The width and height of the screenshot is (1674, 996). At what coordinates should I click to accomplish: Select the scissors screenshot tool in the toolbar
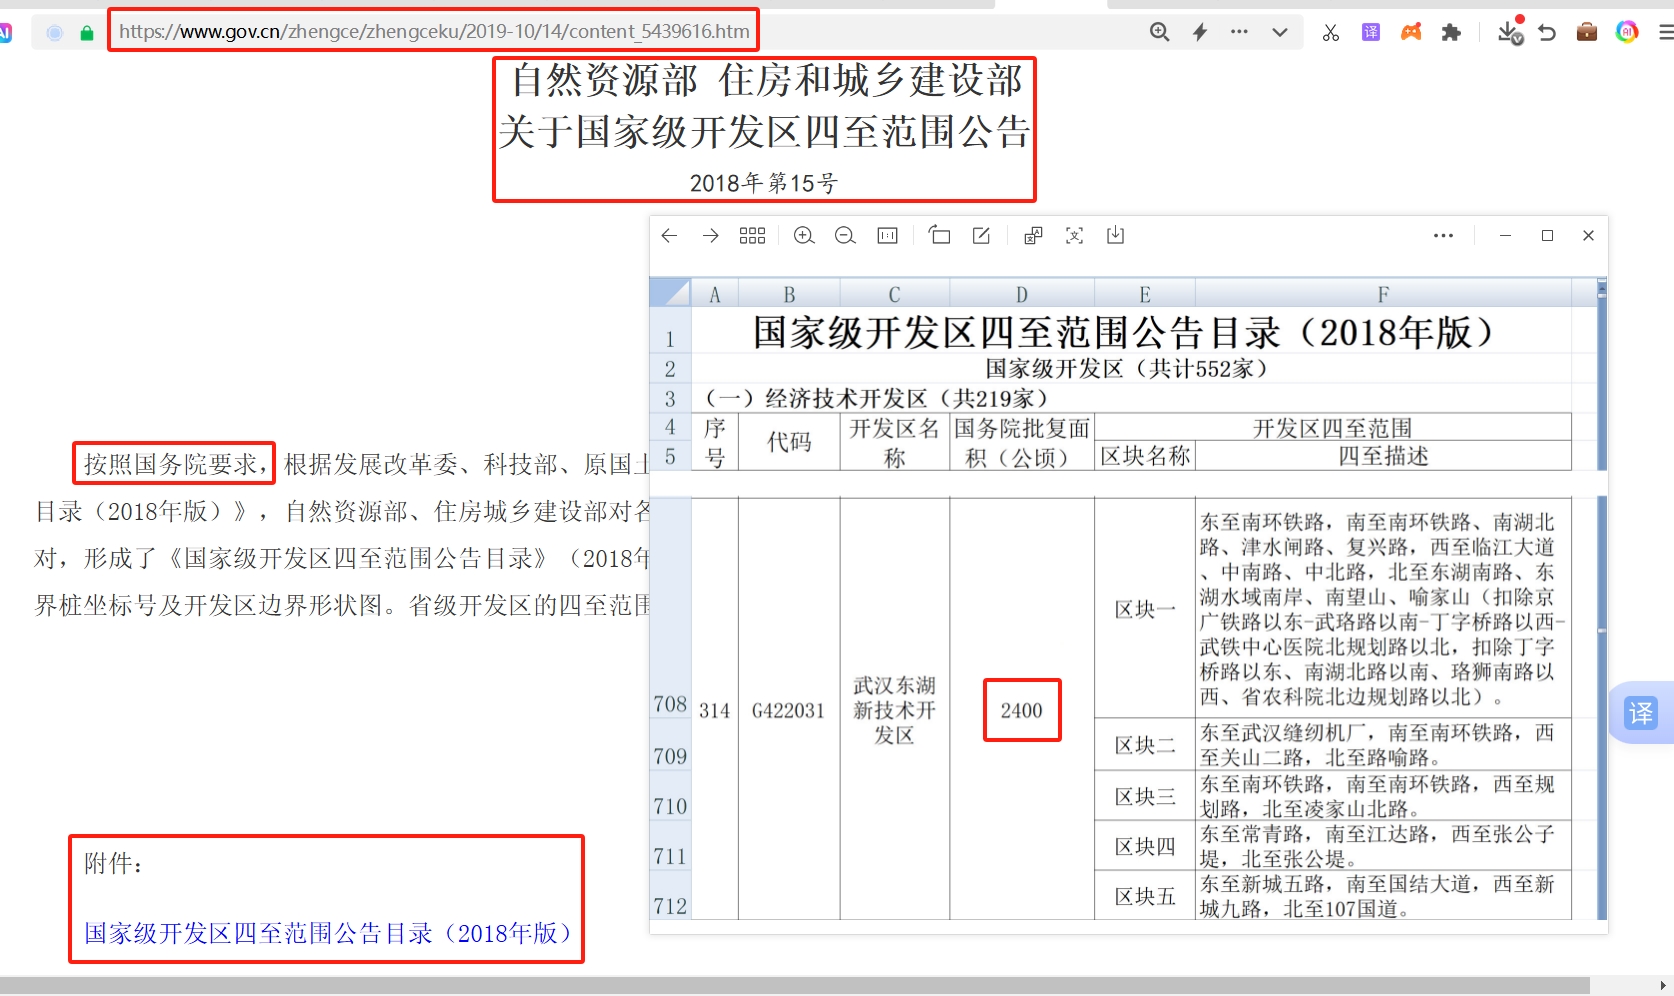pos(1331,31)
